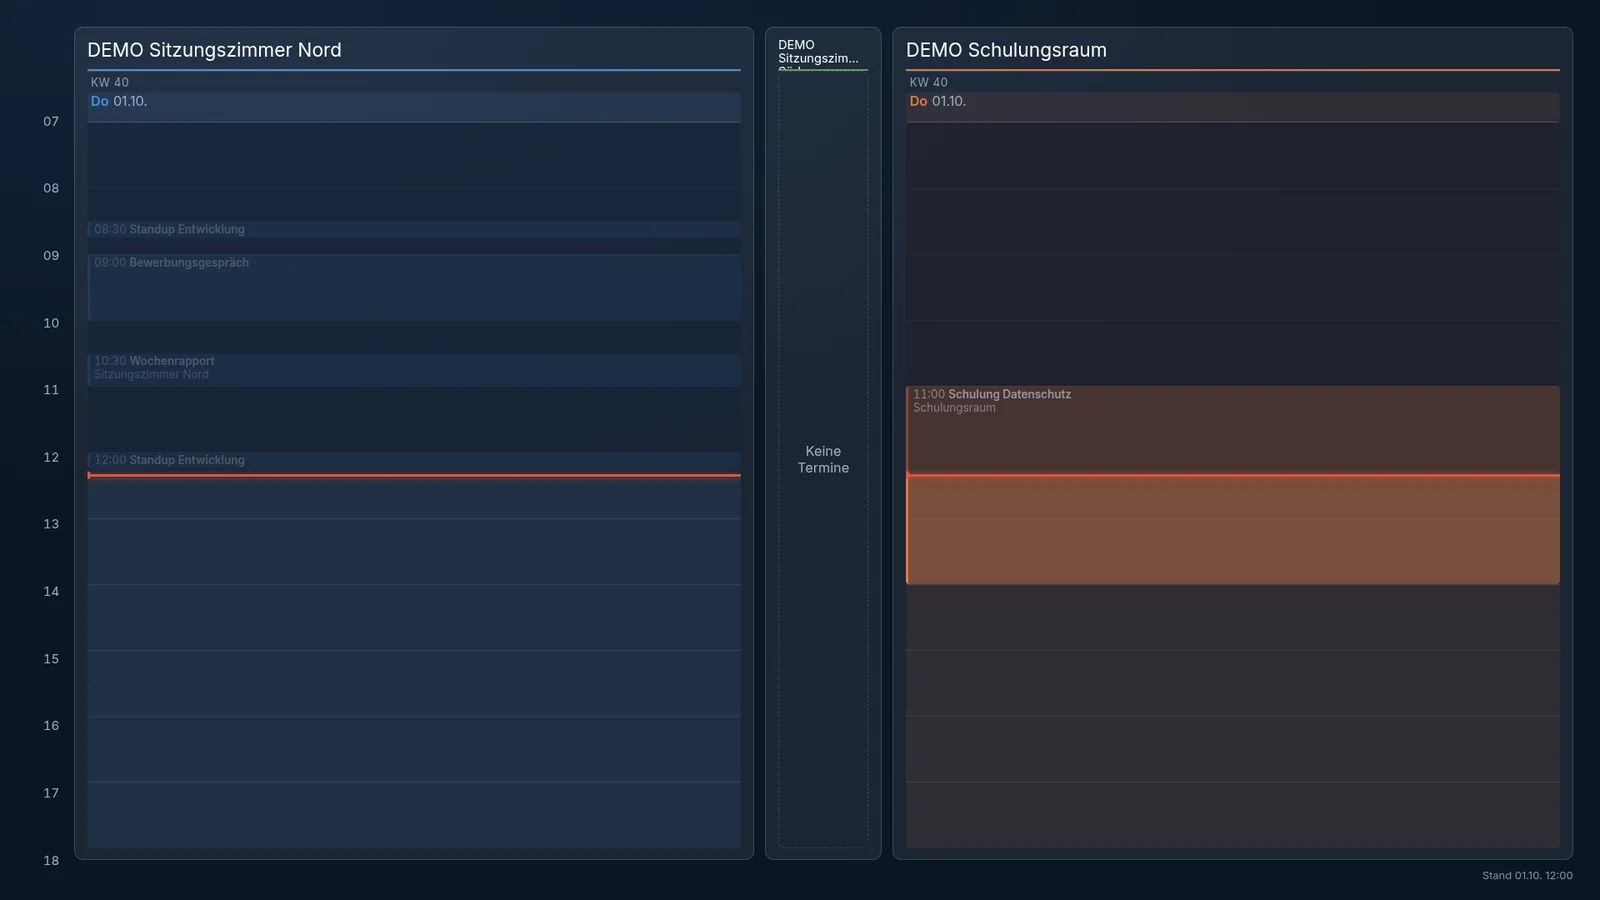This screenshot has height=900, width=1600.
Task: Click the Keine Termine placeholder text
Action: [823, 459]
